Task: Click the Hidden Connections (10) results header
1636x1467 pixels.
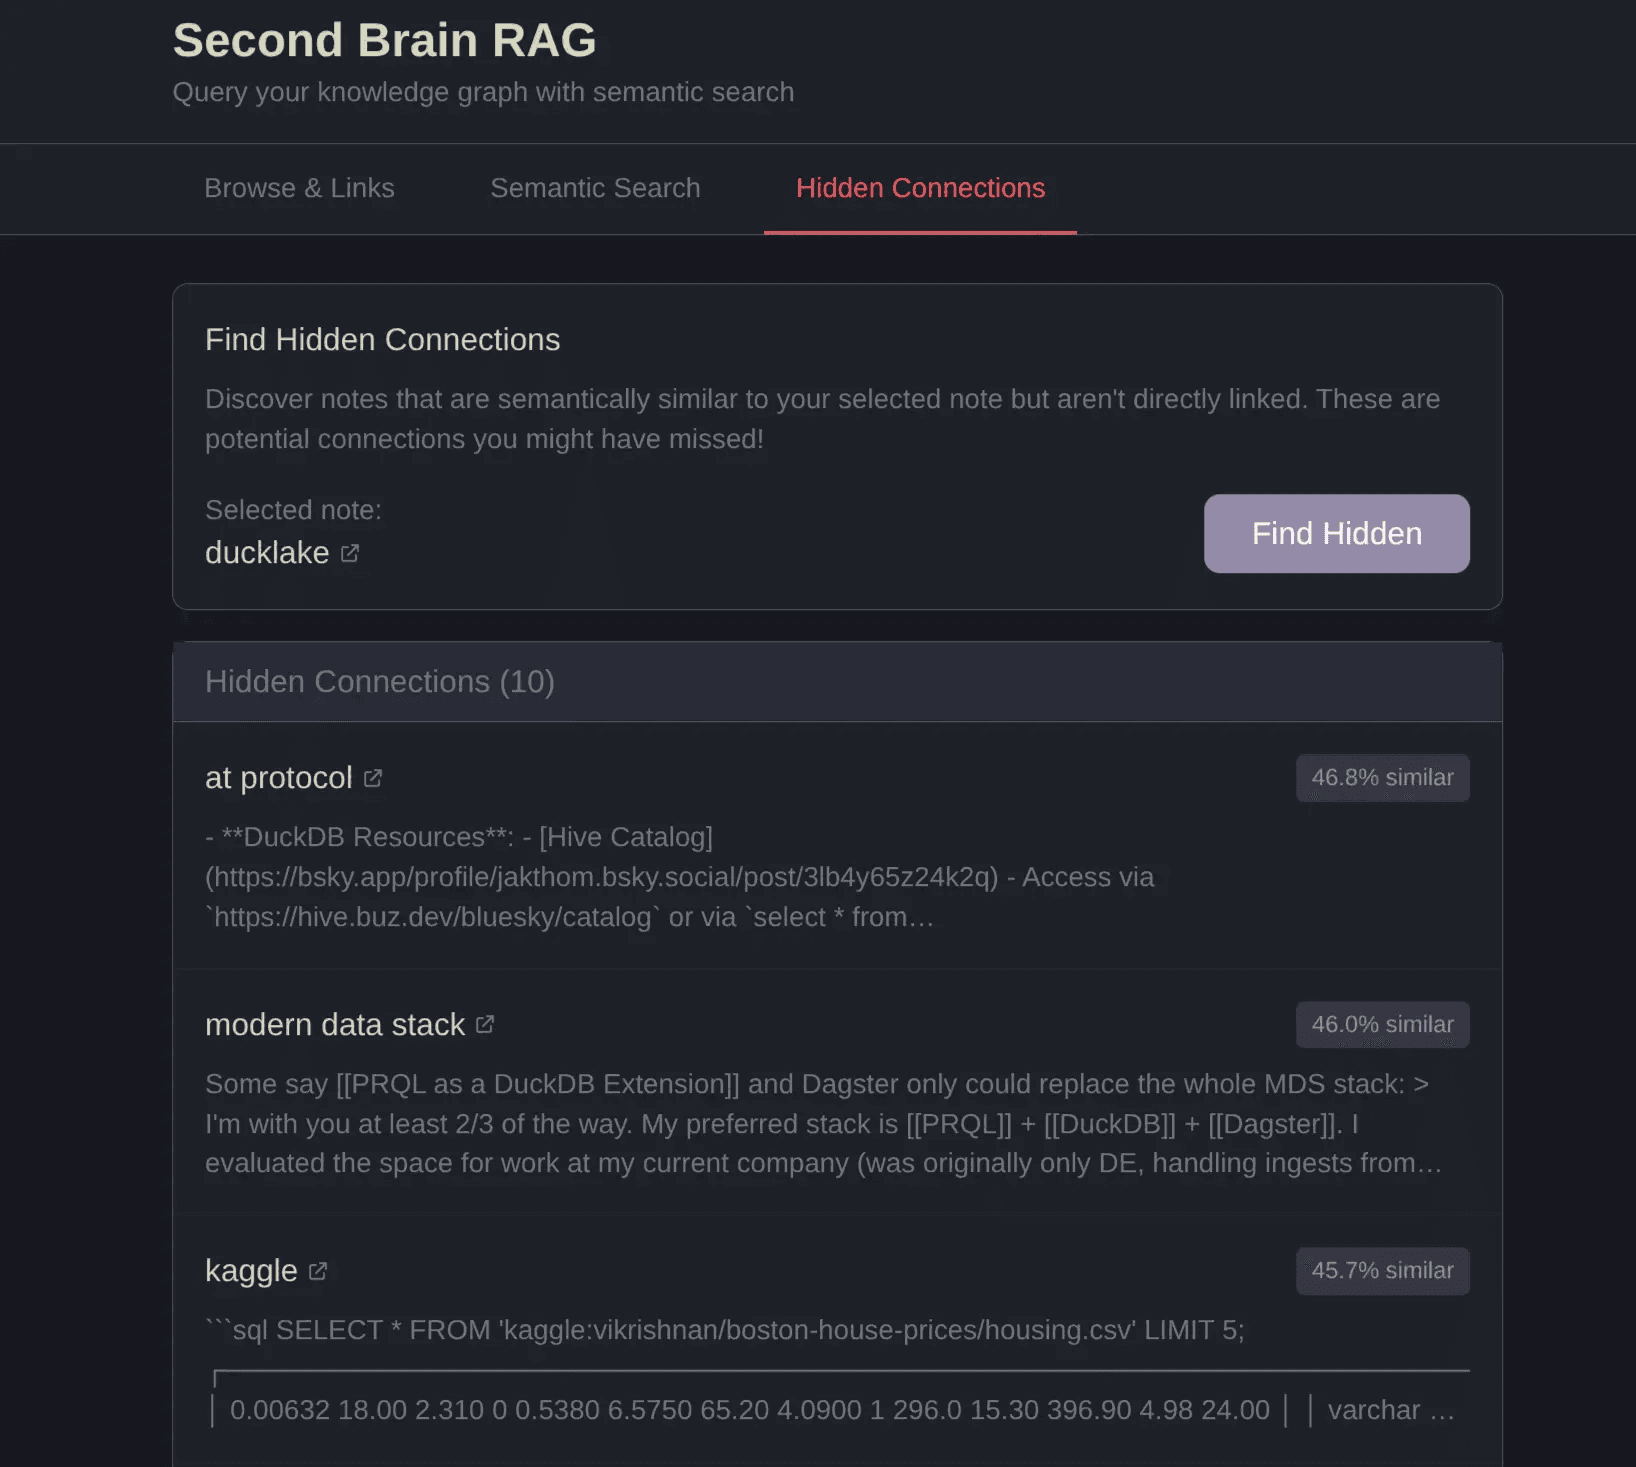Action: coord(380,682)
